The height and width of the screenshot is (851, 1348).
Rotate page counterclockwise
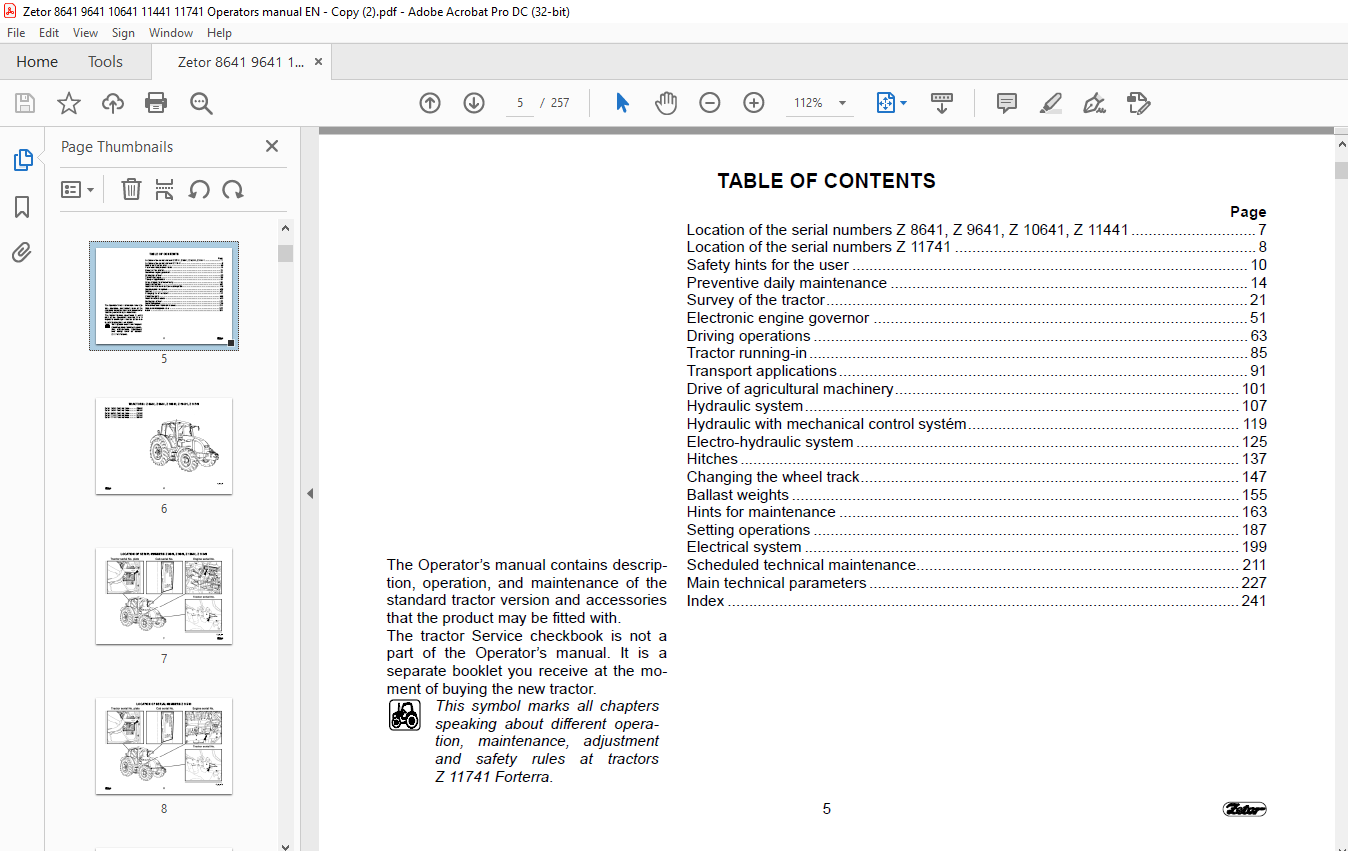(x=199, y=189)
